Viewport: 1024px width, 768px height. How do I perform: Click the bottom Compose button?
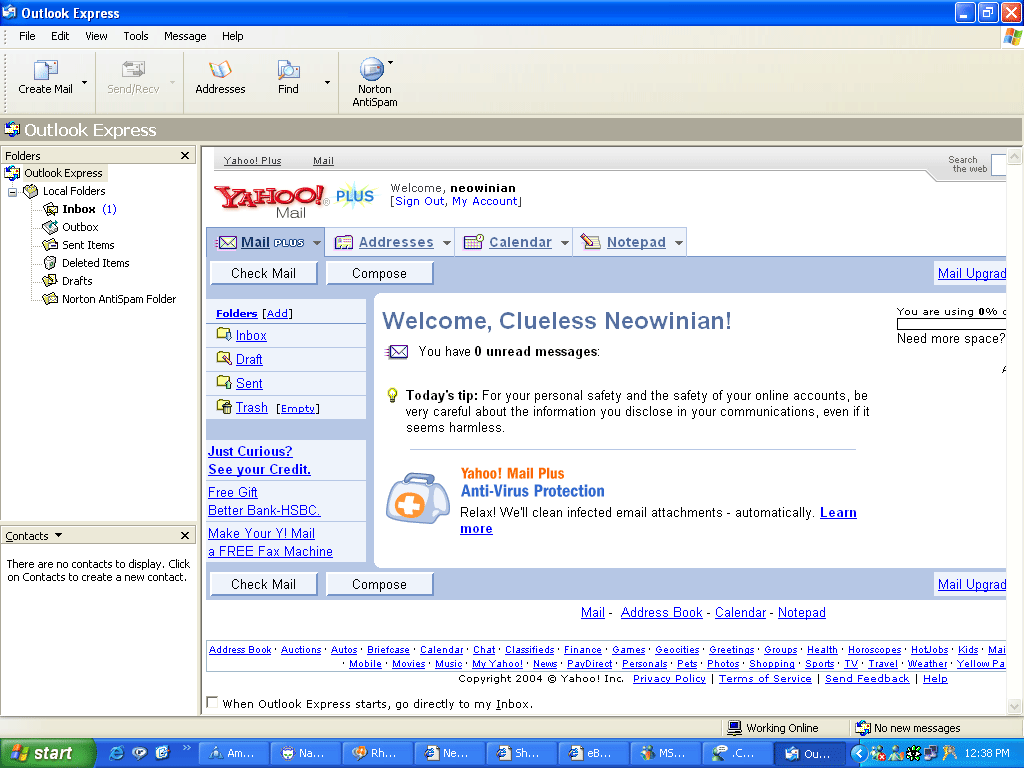[x=379, y=584]
